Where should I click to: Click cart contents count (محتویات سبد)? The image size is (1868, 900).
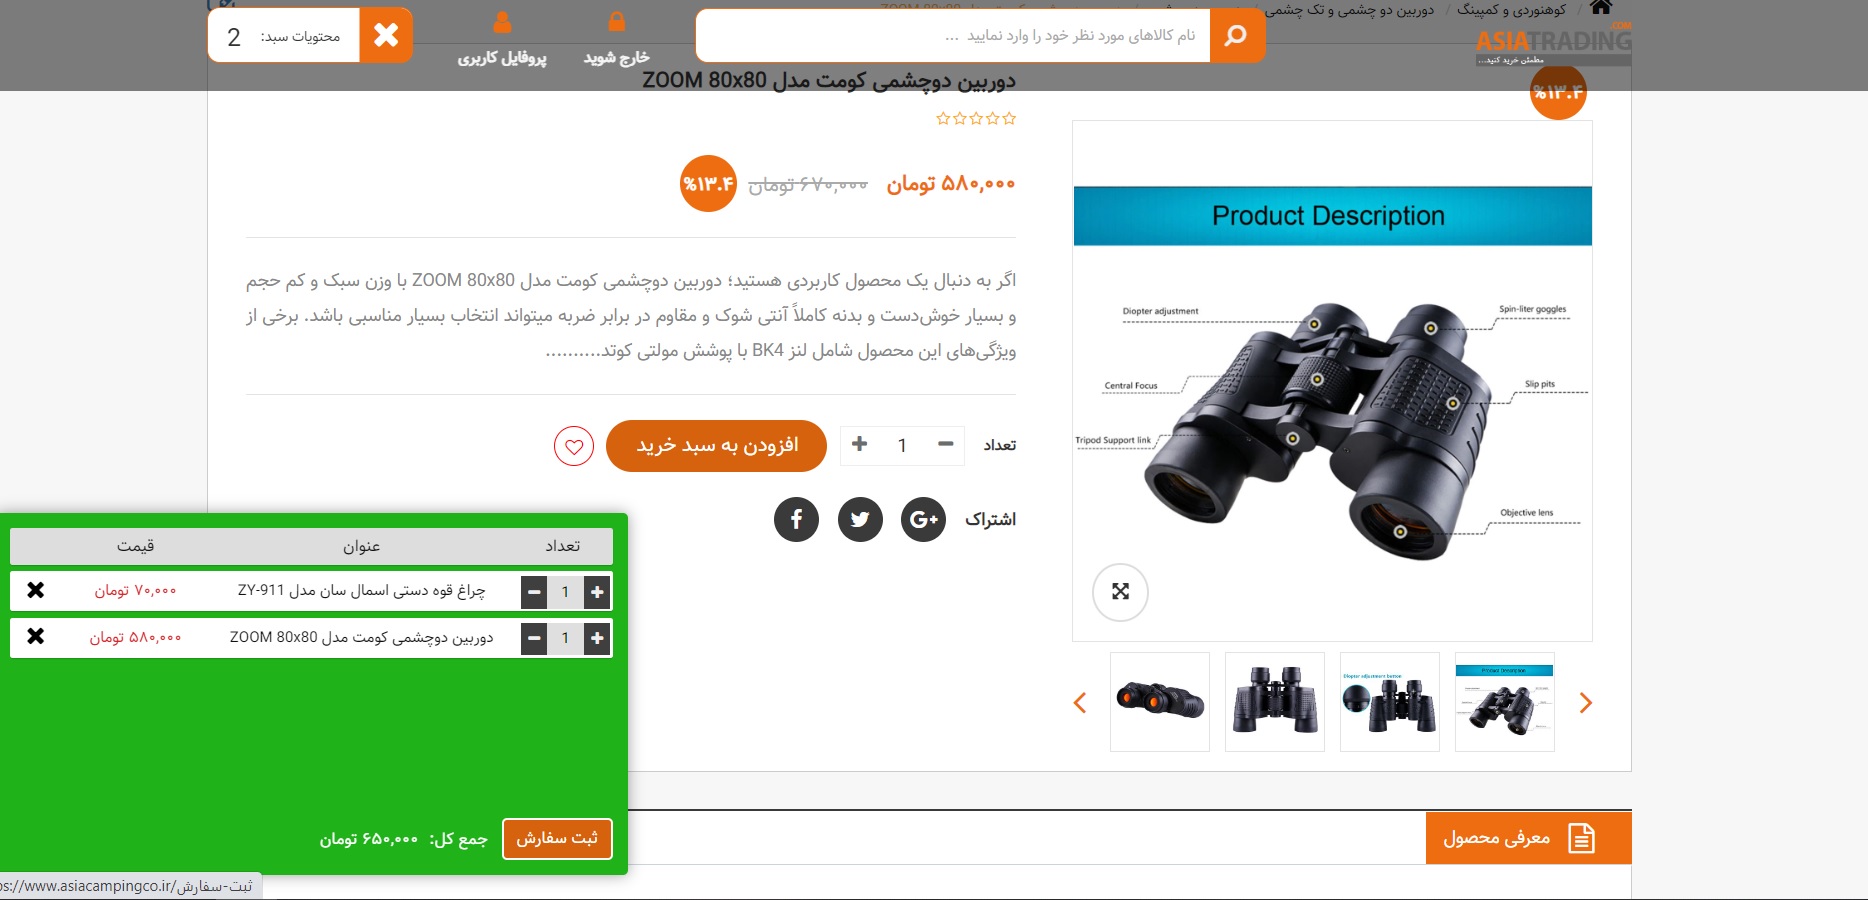[x=284, y=36]
